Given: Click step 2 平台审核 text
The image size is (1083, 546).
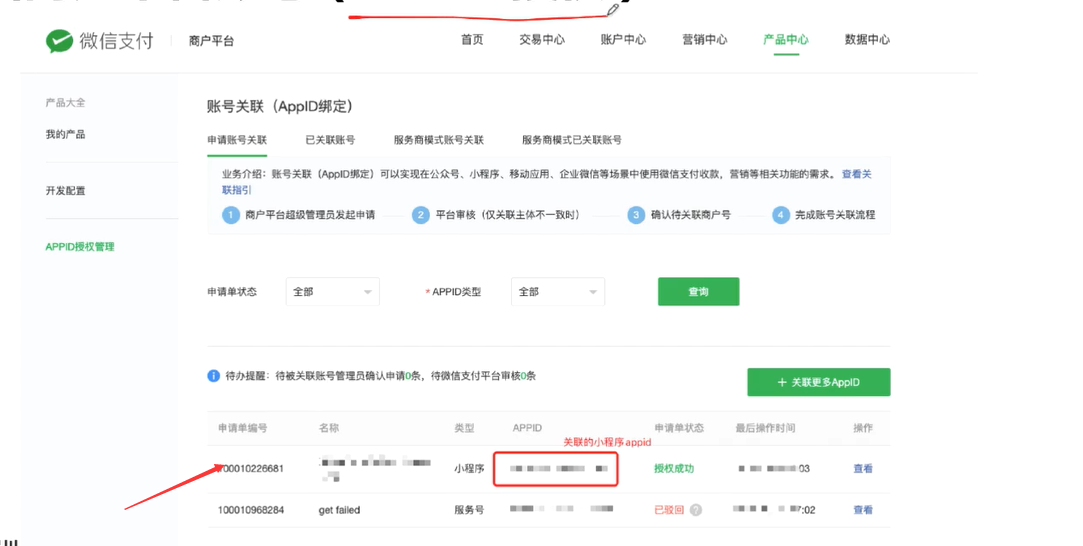Looking at the screenshot, I should (x=508, y=215).
